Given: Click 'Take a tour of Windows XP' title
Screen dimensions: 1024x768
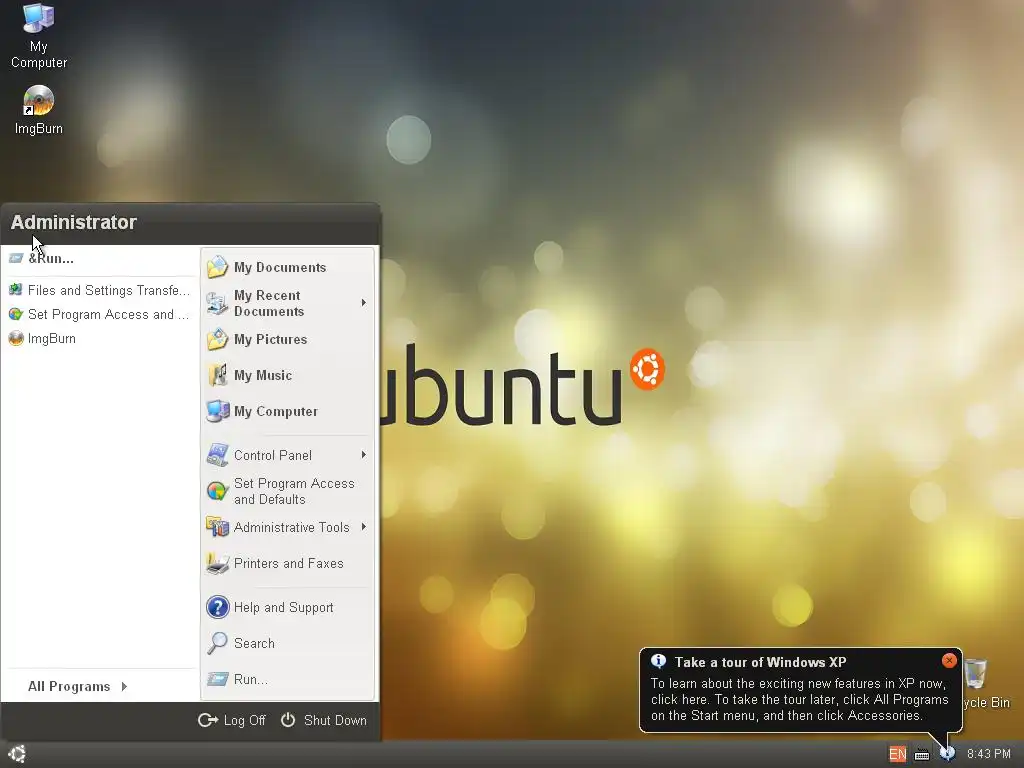Looking at the screenshot, I should click(760, 662).
